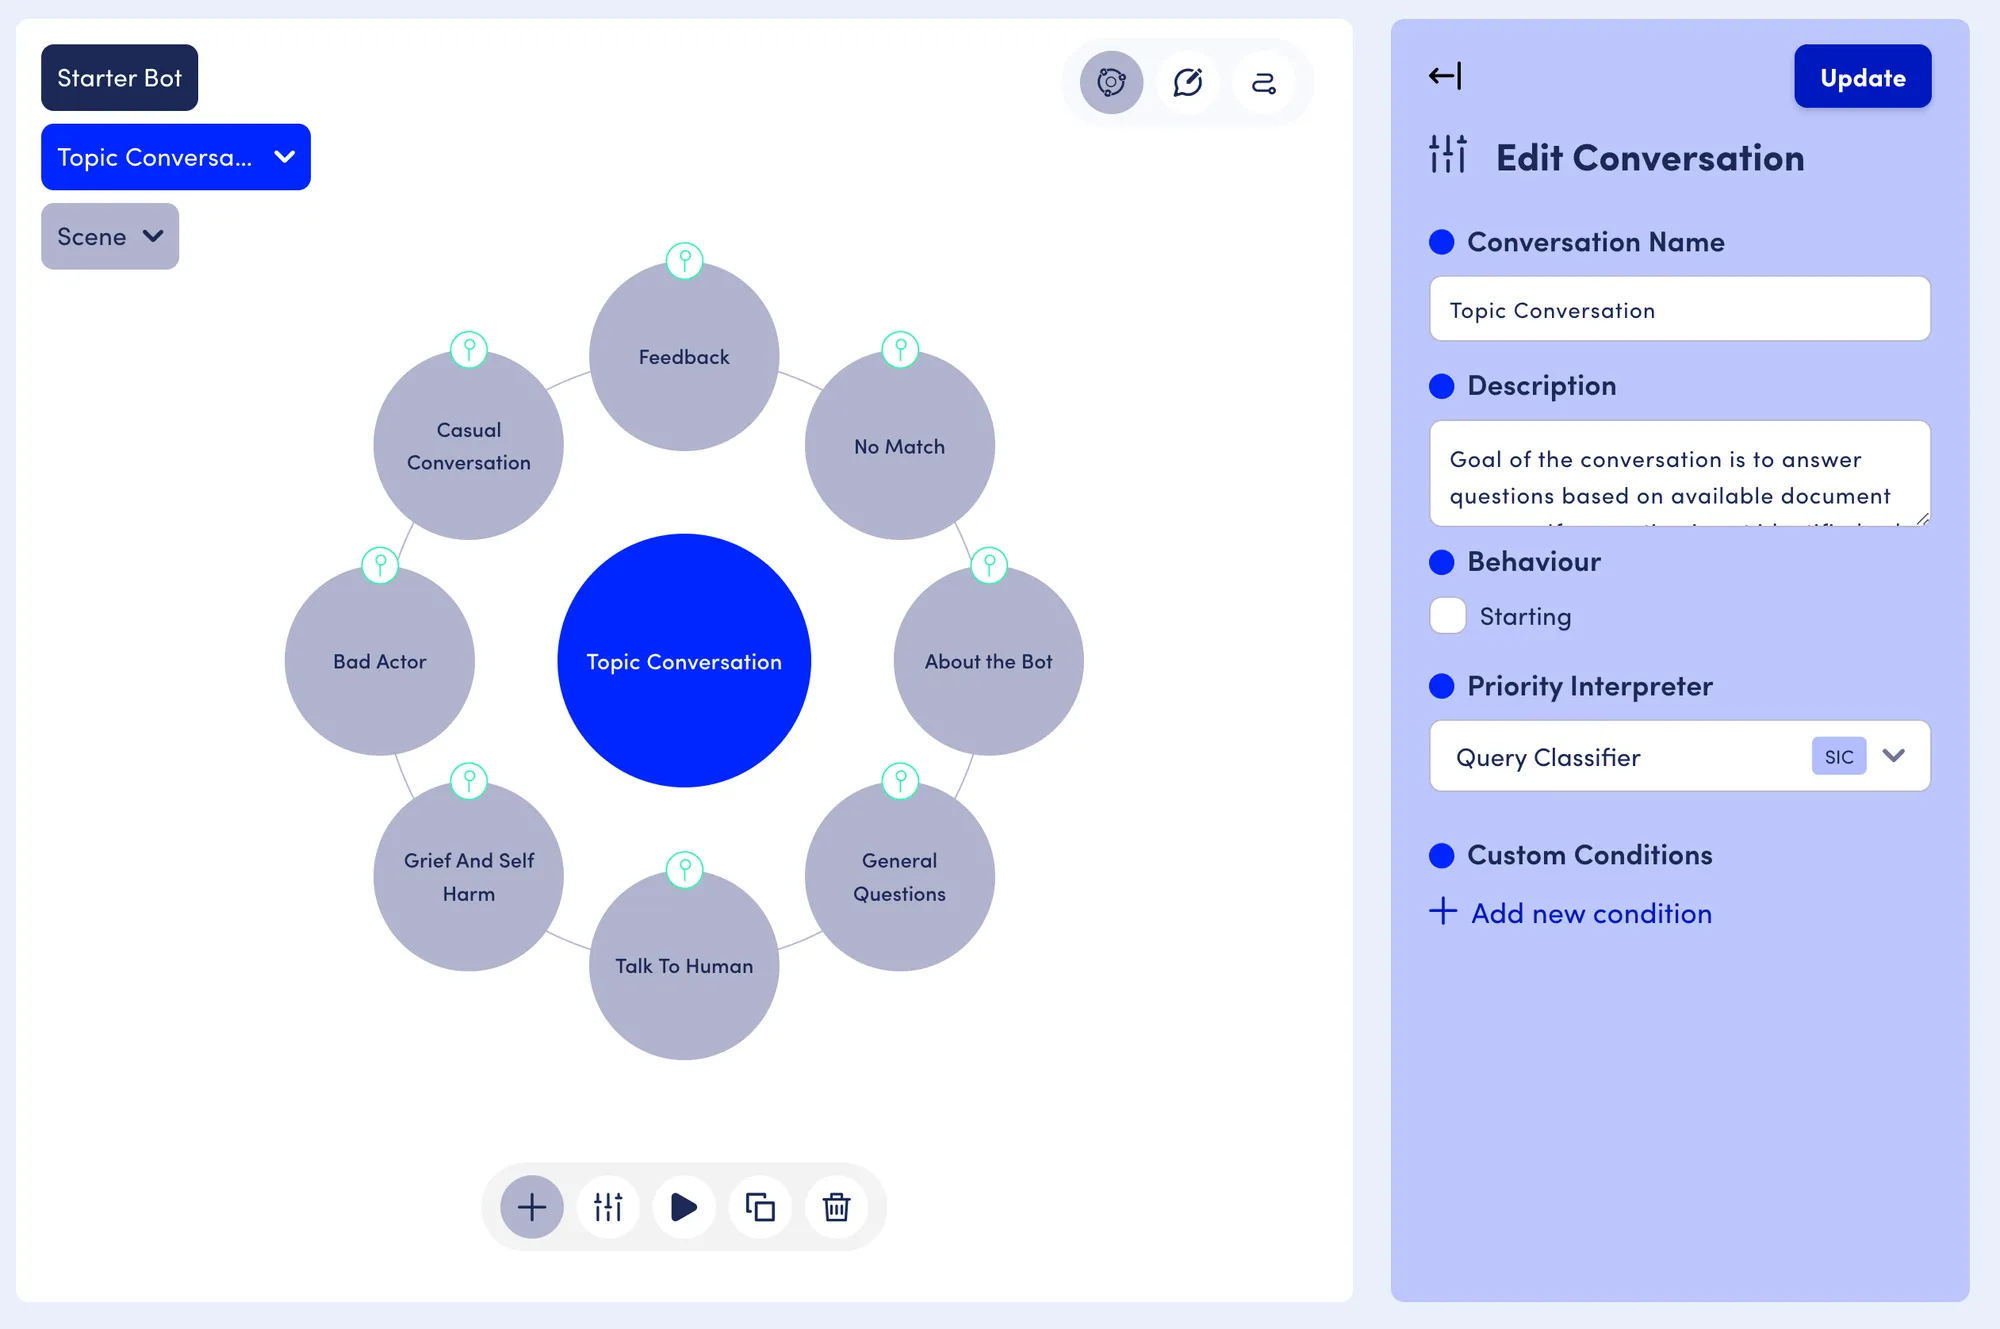
Task: Enable the Starting behaviour checkbox
Action: click(x=1448, y=616)
